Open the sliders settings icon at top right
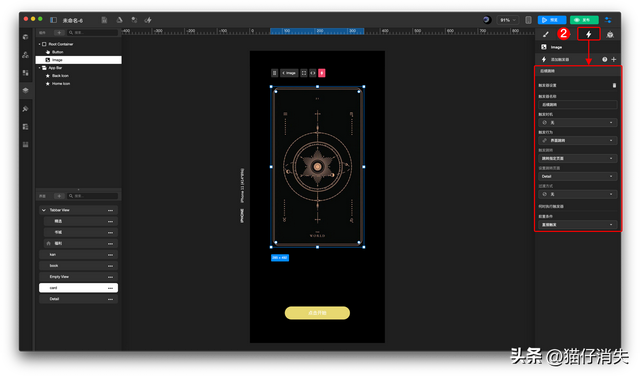Screen dimensions: 640x376 pos(608,20)
